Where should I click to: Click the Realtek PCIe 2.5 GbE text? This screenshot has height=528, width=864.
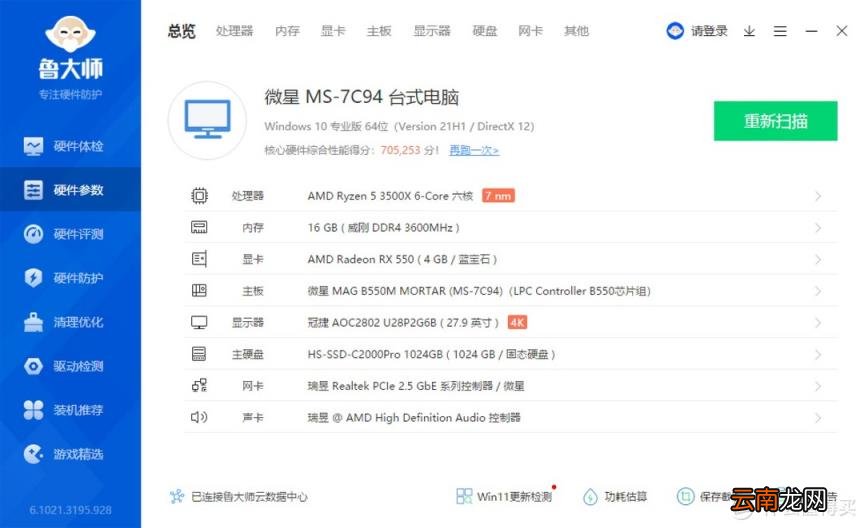[416, 386]
